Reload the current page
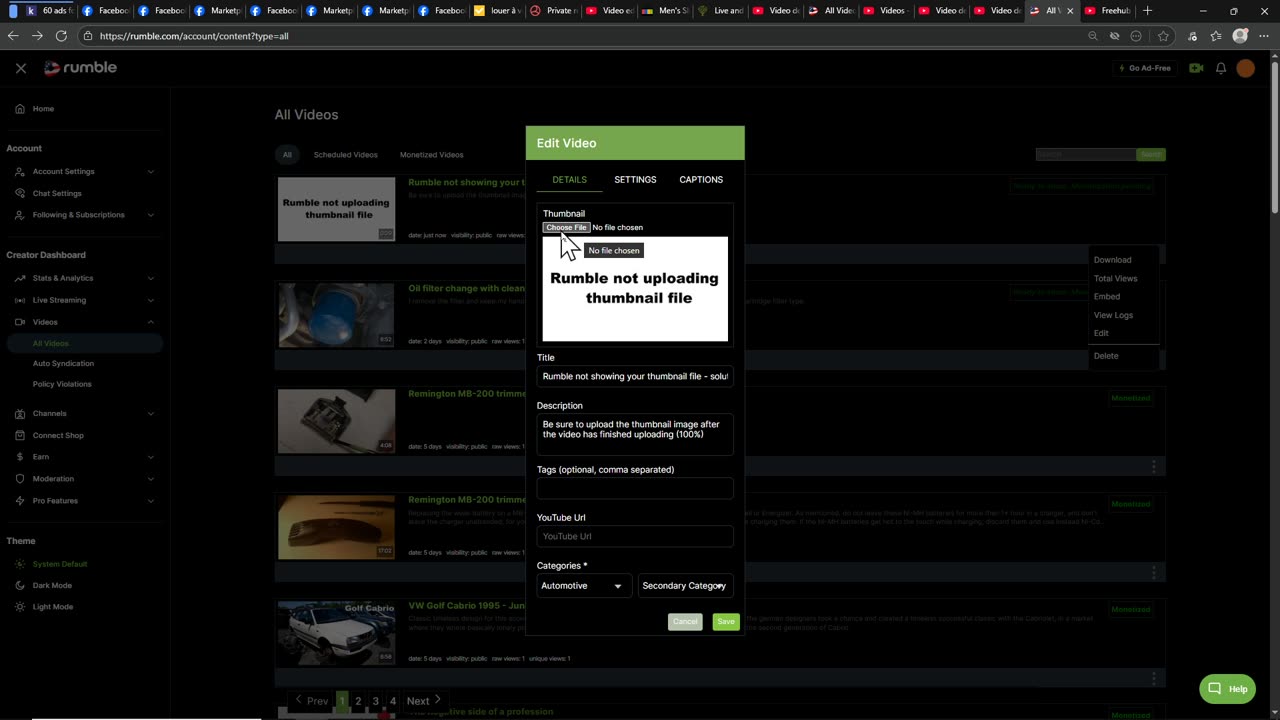This screenshot has height=720, width=1280. tap(61, 36)
